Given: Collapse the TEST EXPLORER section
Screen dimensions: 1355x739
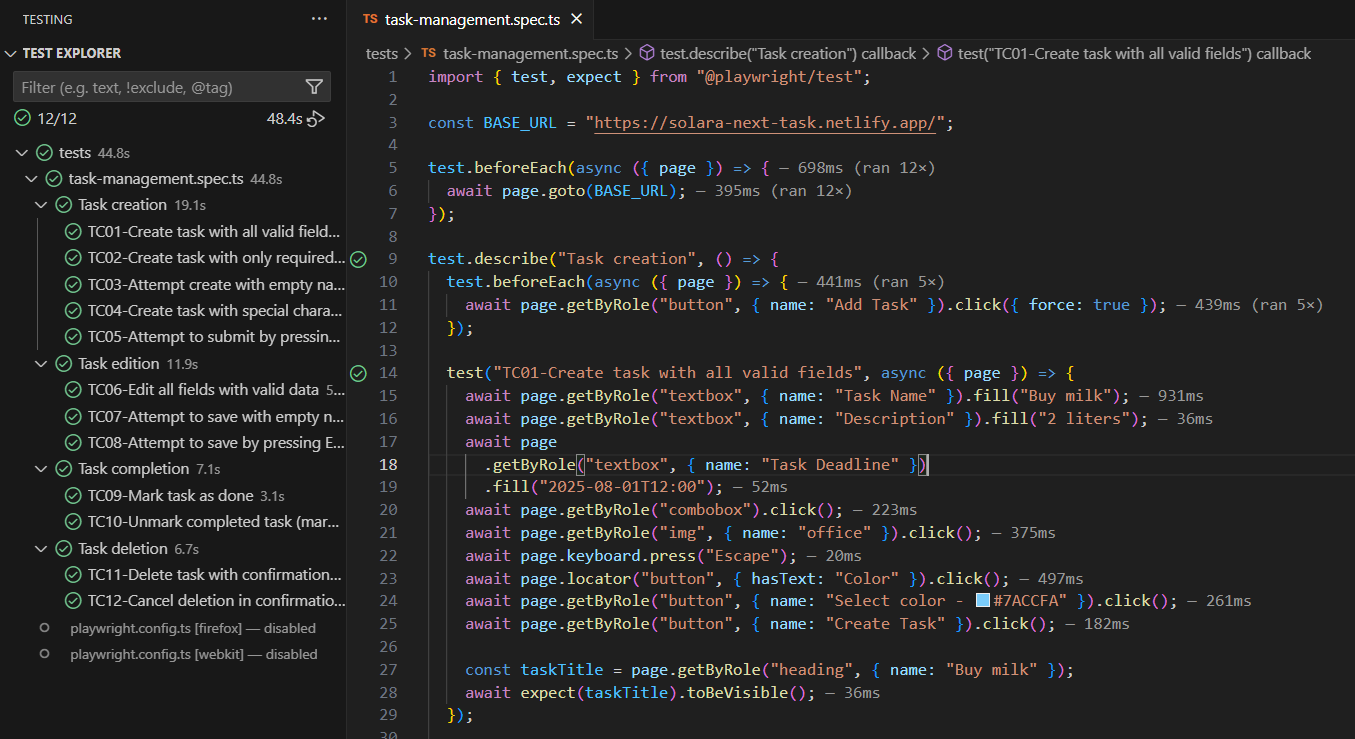Looking at the screenshot, I should (x=11, y=53).
